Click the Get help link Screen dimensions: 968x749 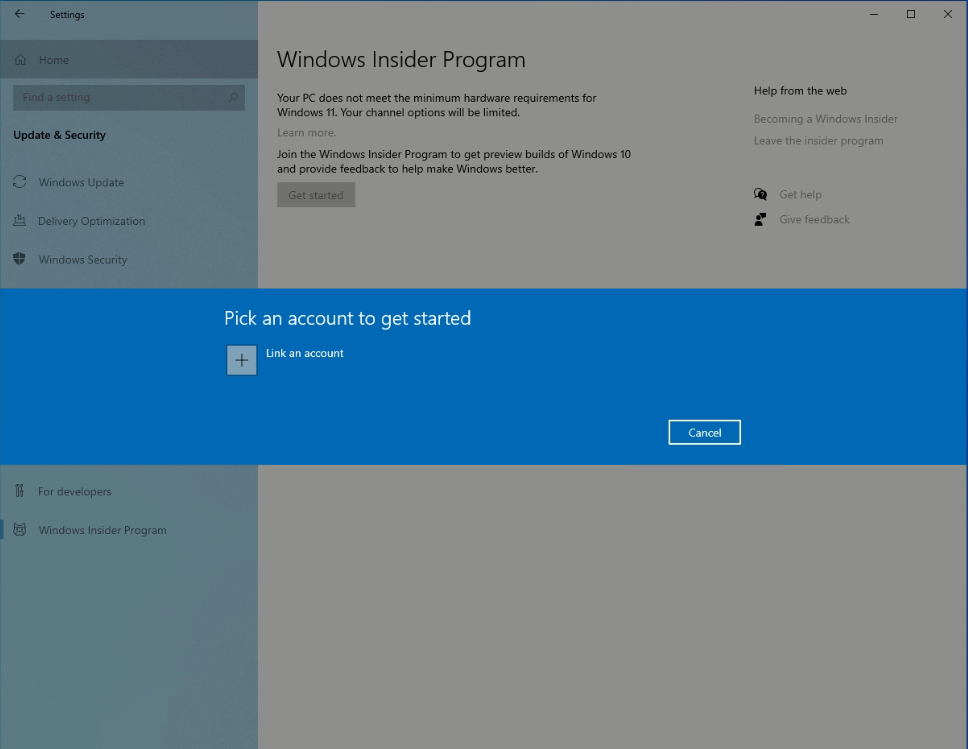[800, 195]
